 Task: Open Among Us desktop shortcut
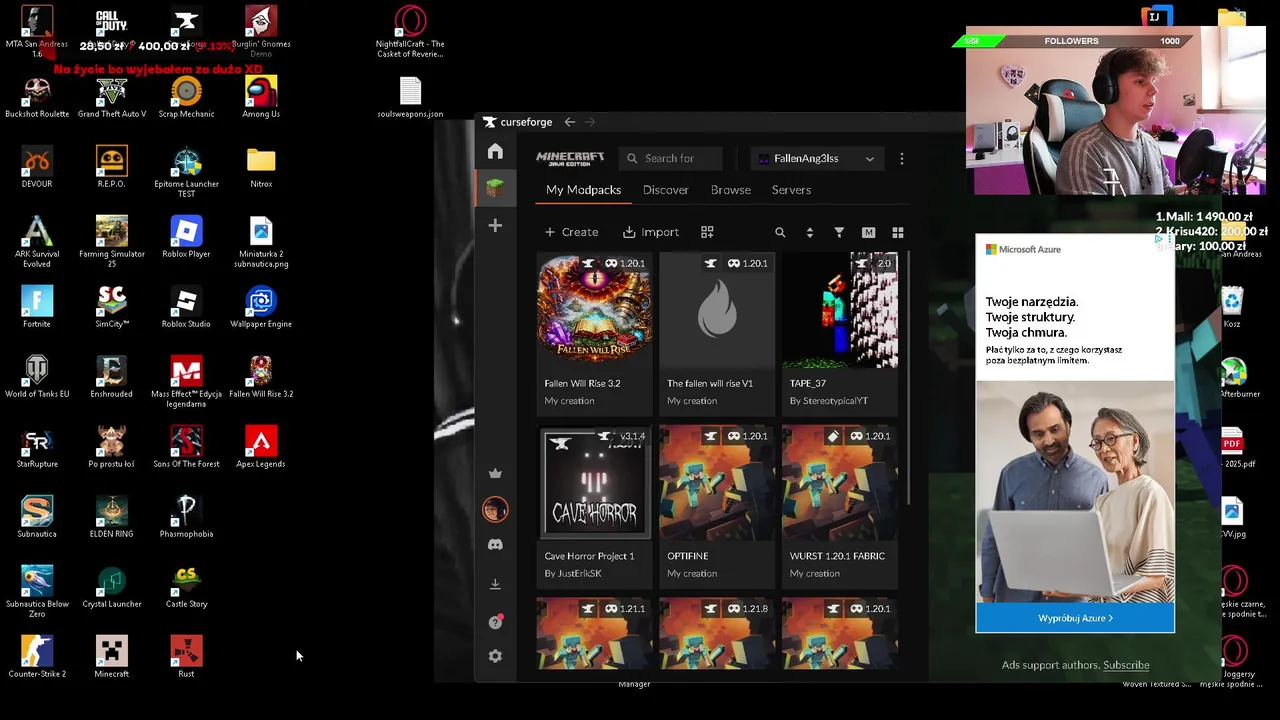coord(261,99)
